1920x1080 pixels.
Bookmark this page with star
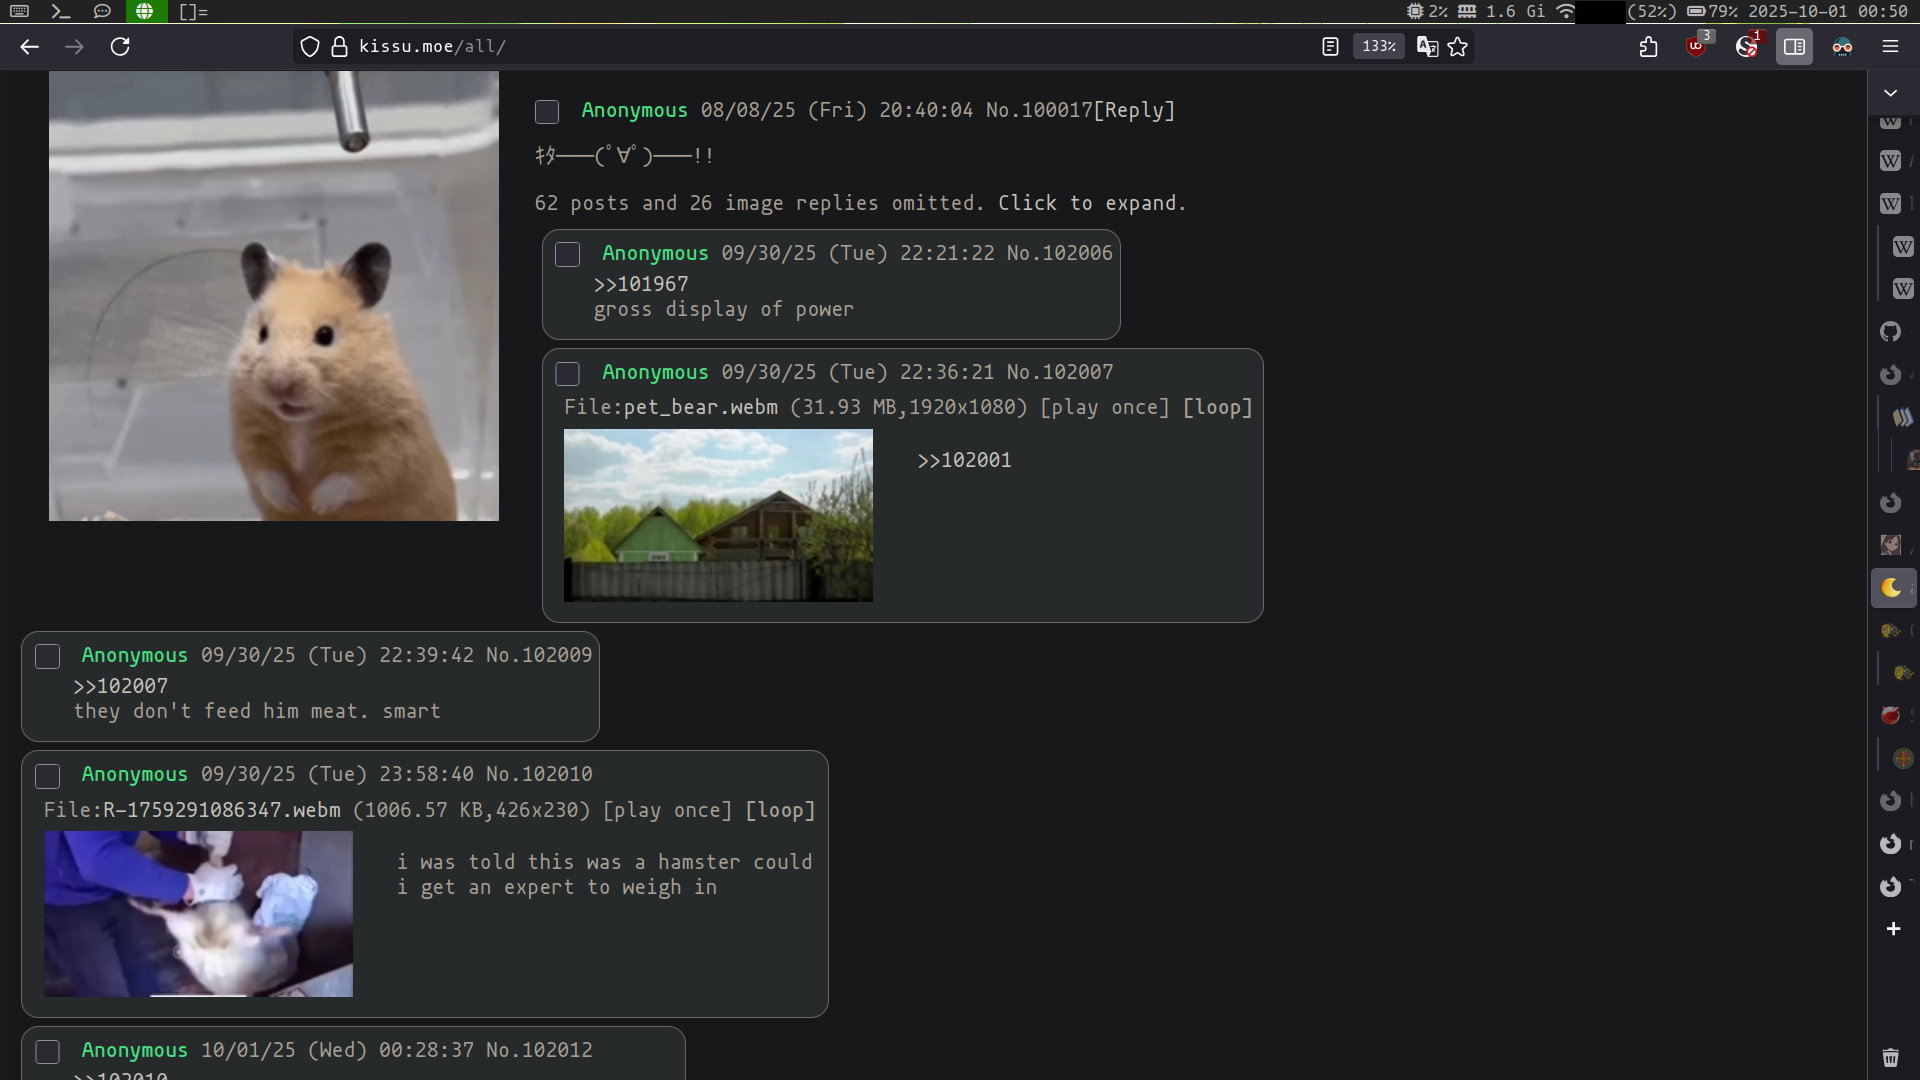tap(1458, 47)
